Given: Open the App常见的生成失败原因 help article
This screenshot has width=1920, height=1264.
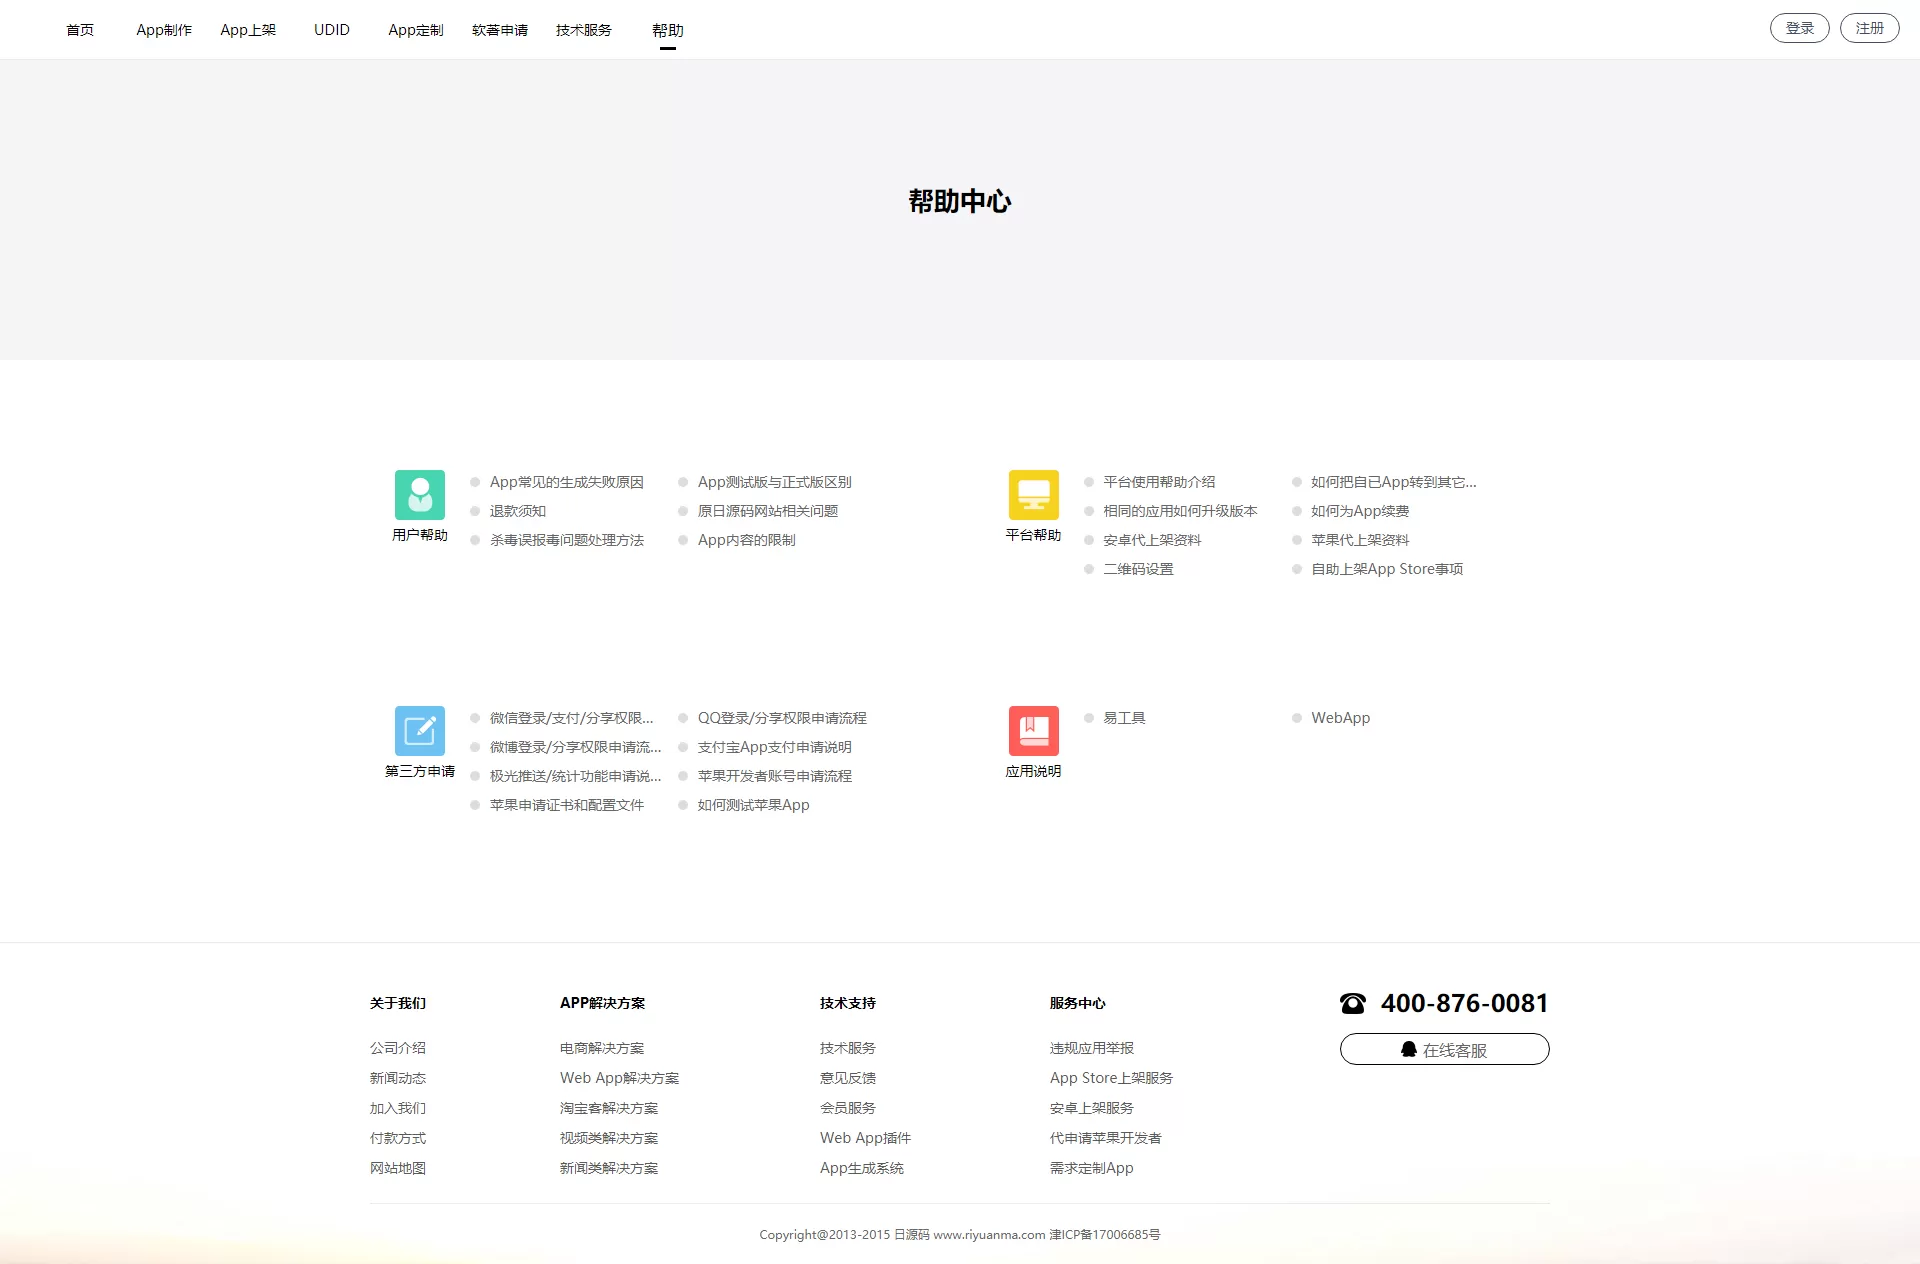Looking at the screenshot, I should pos(566,482).
